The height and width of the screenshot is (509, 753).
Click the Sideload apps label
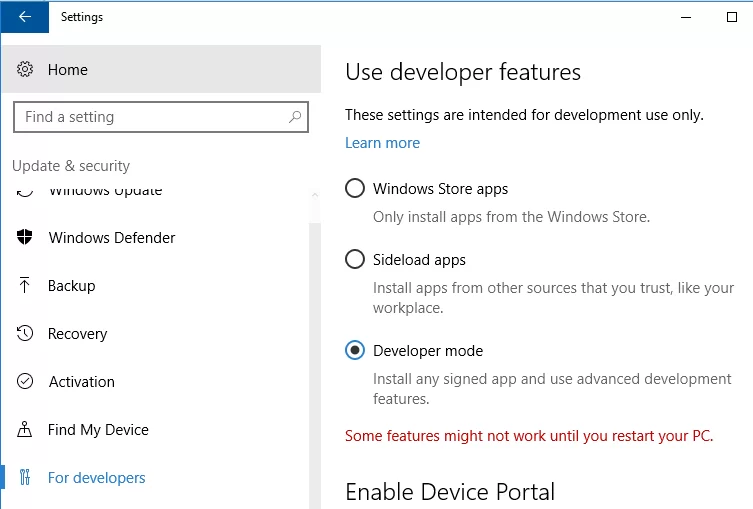click(419, 260)
